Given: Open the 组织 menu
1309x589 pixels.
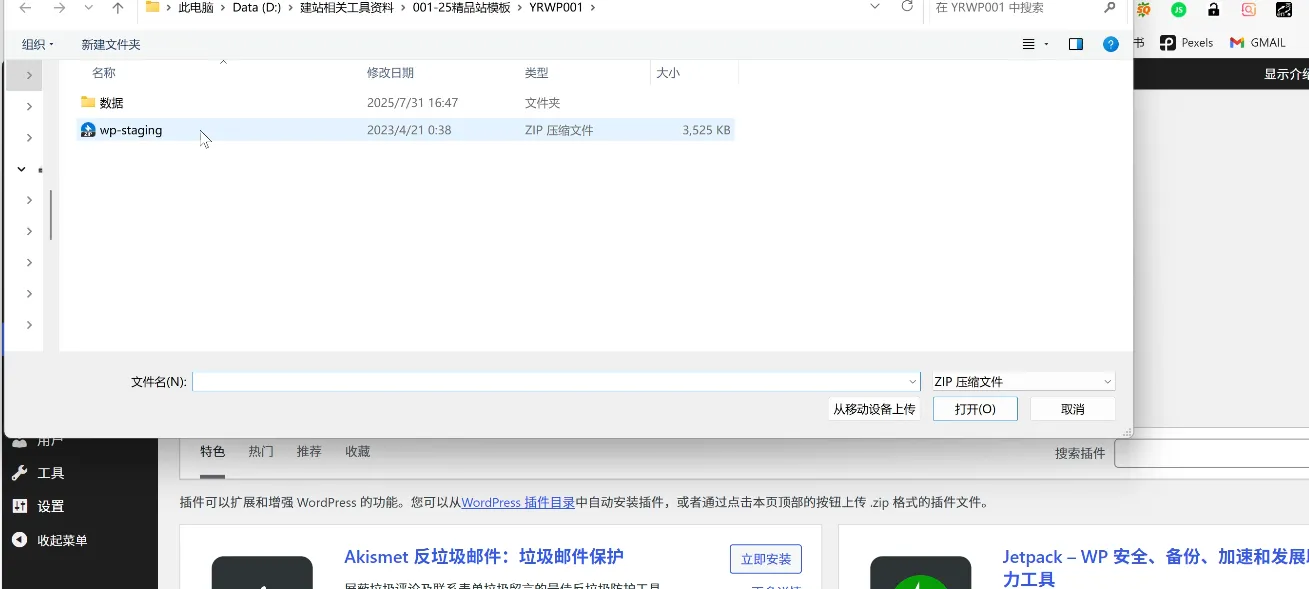Looking at the screenshot, I should pos(38,45).
